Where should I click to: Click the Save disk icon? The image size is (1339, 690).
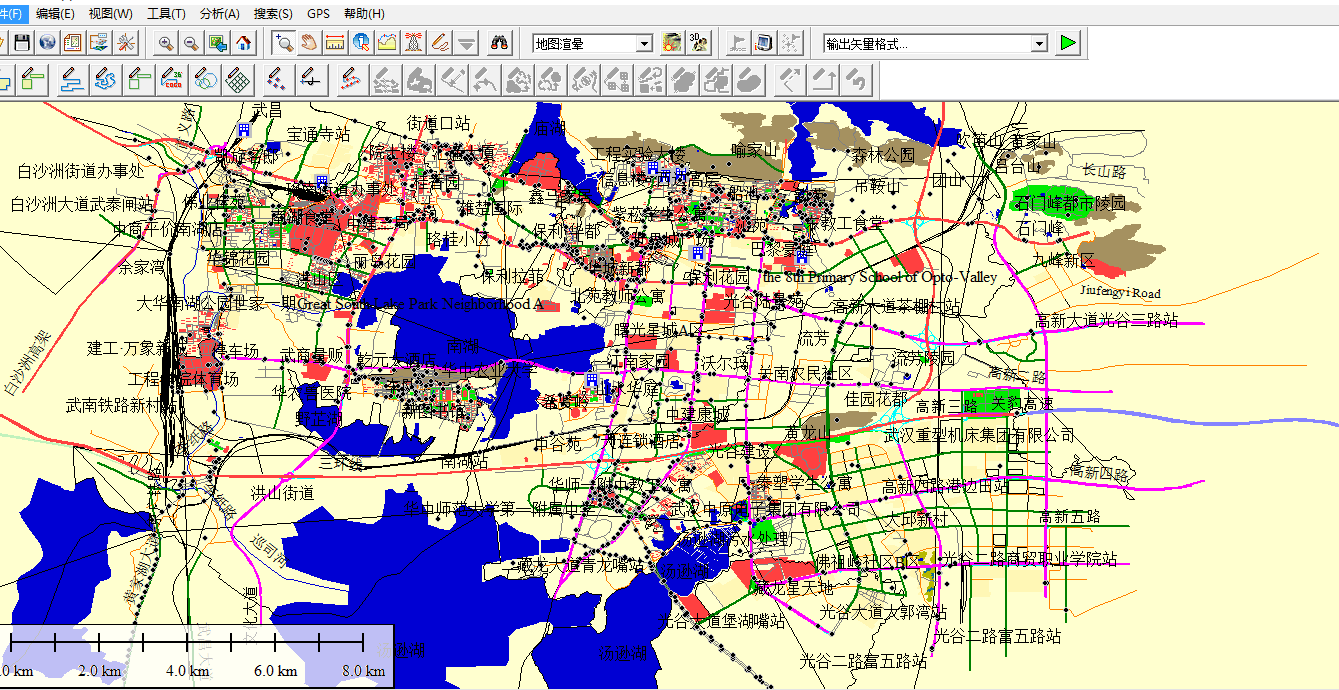tap(21, 43)
